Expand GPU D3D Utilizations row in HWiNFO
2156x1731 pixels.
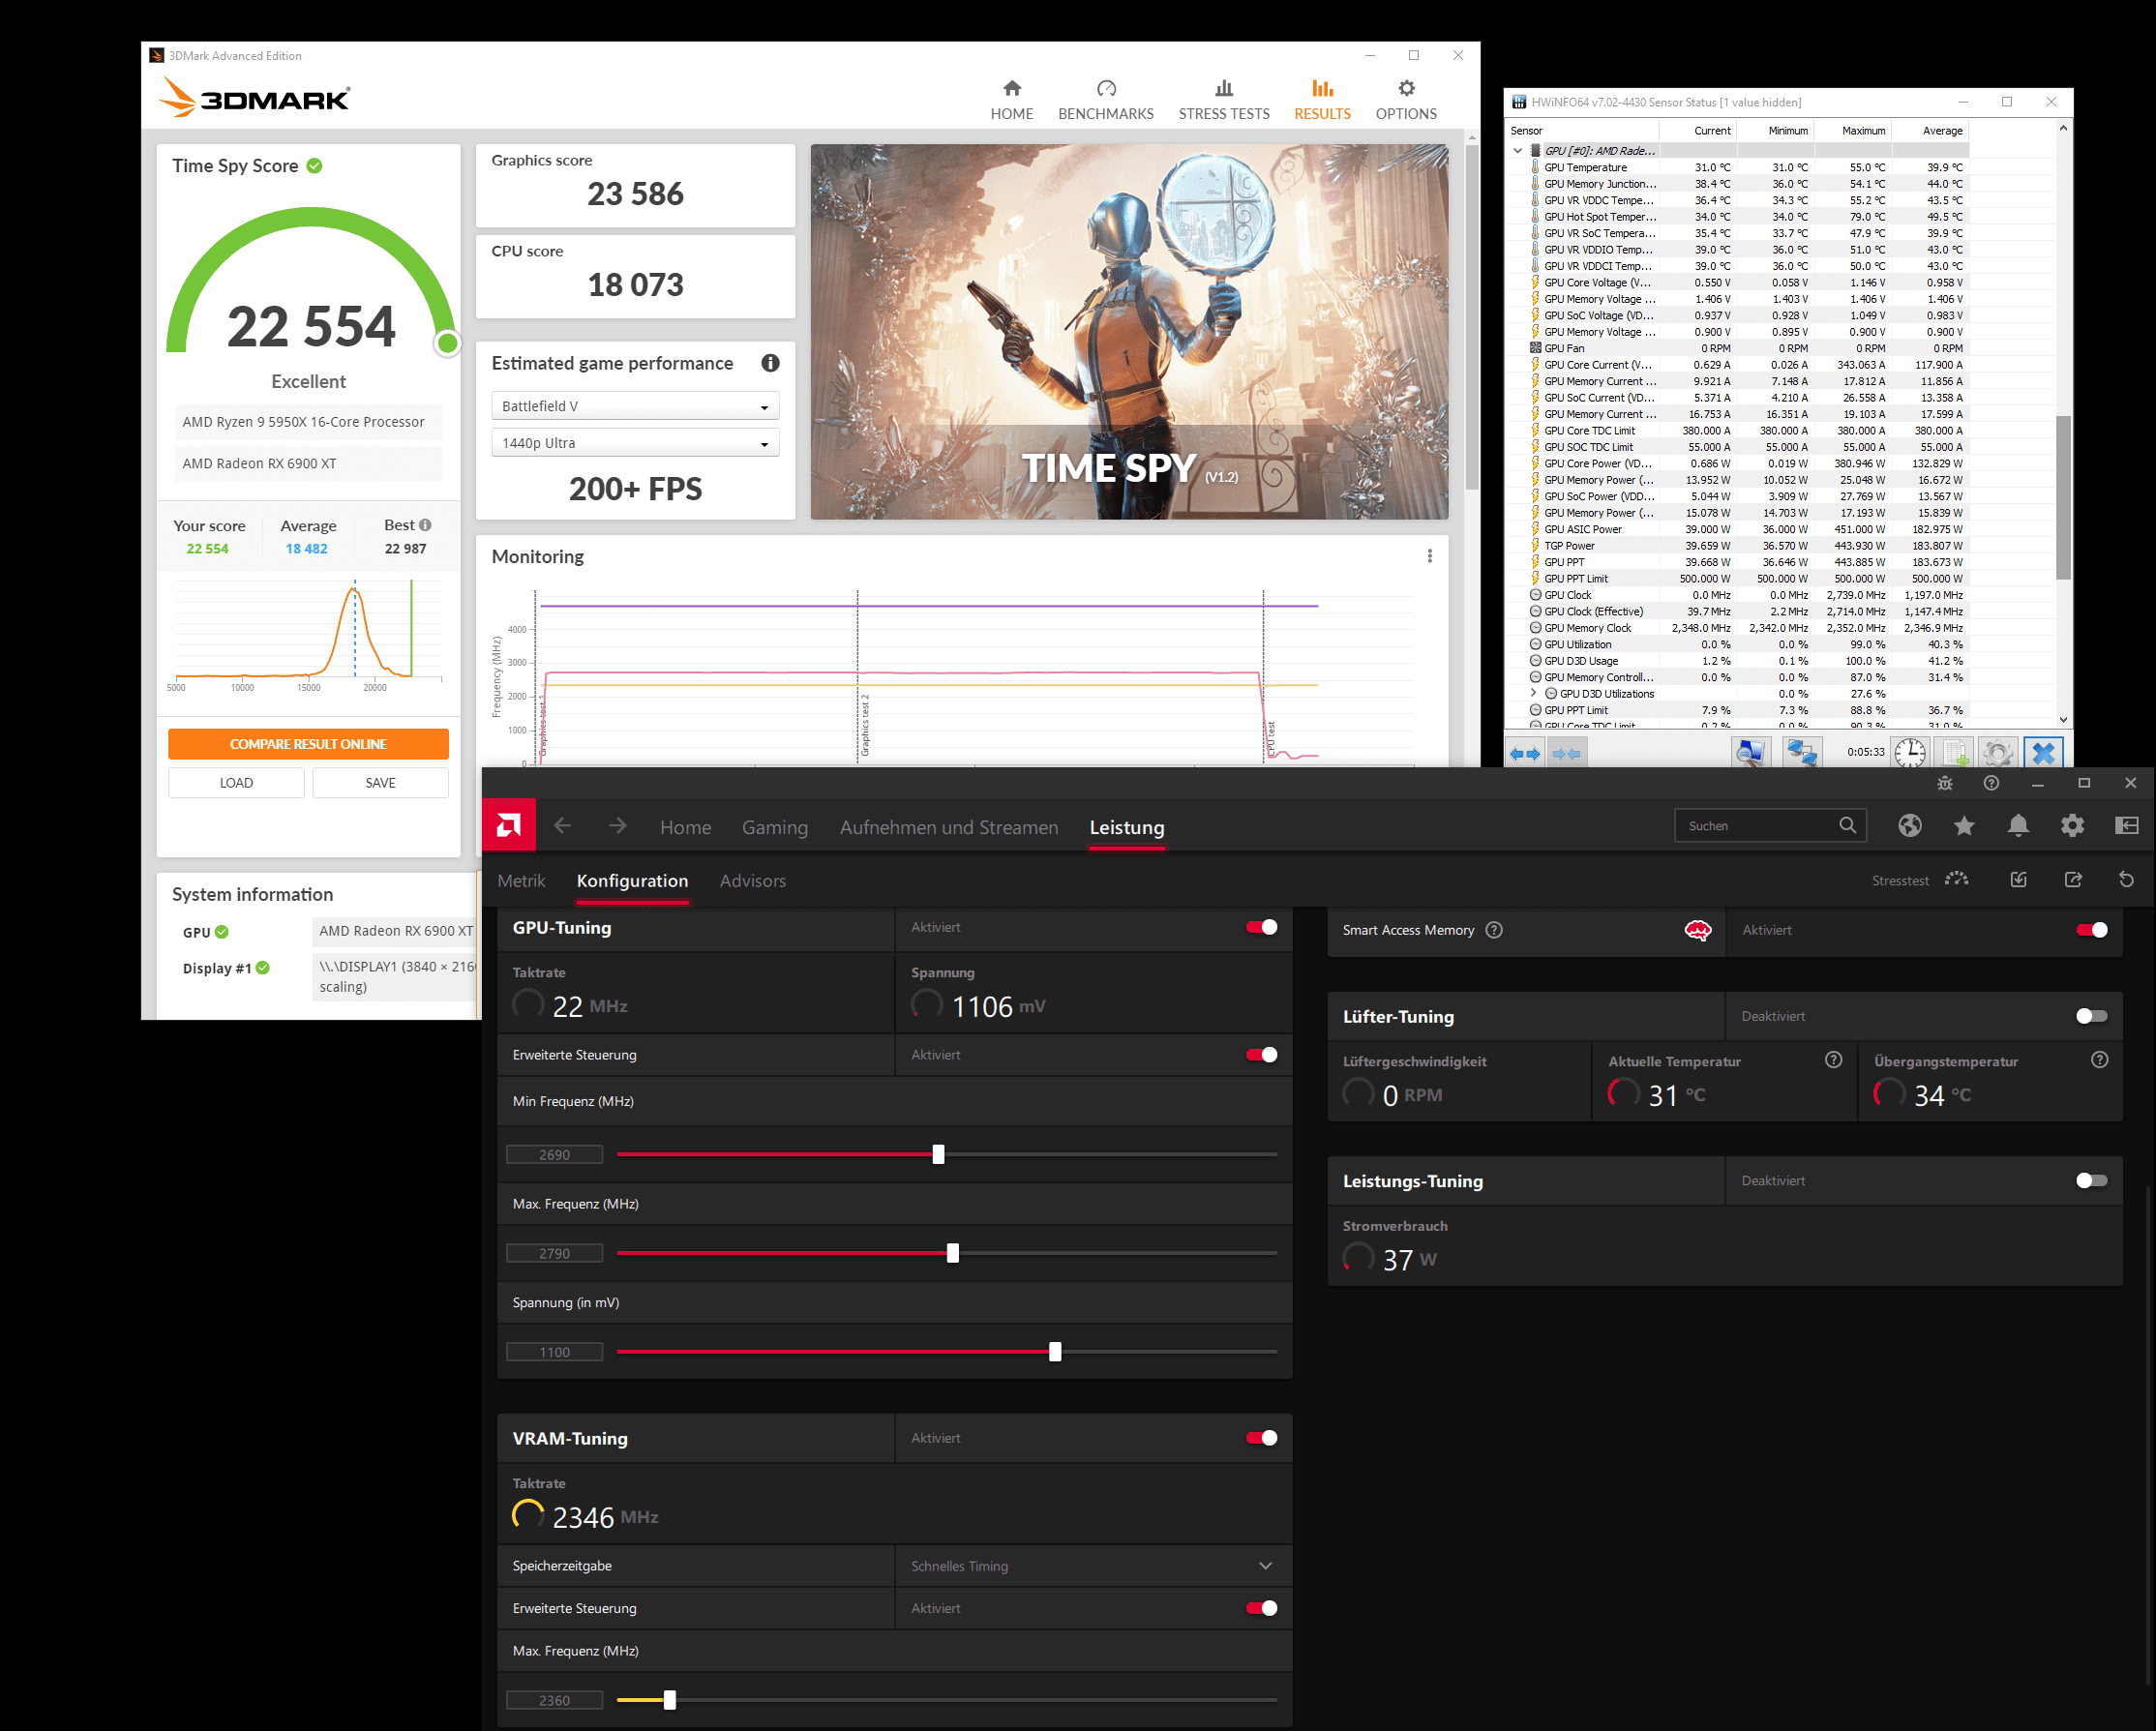1533,693
